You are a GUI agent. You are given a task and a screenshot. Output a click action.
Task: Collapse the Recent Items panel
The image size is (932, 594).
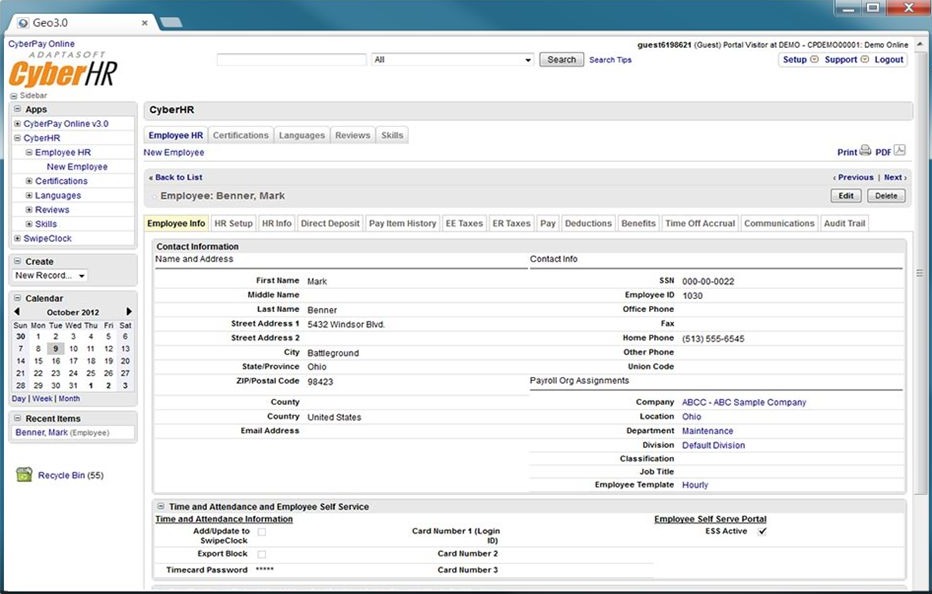click(x=17, y=418)
